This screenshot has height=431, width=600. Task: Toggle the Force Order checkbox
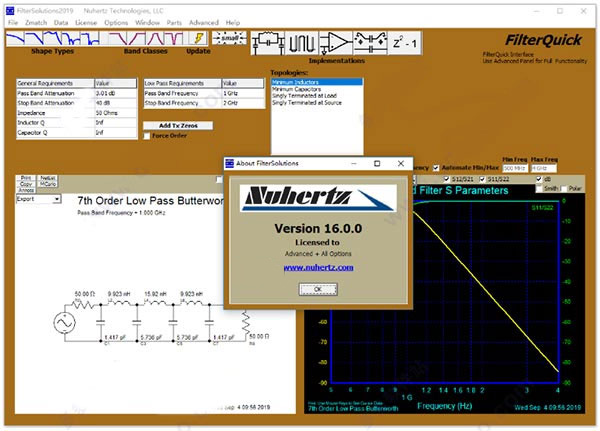tap(147, 136)
